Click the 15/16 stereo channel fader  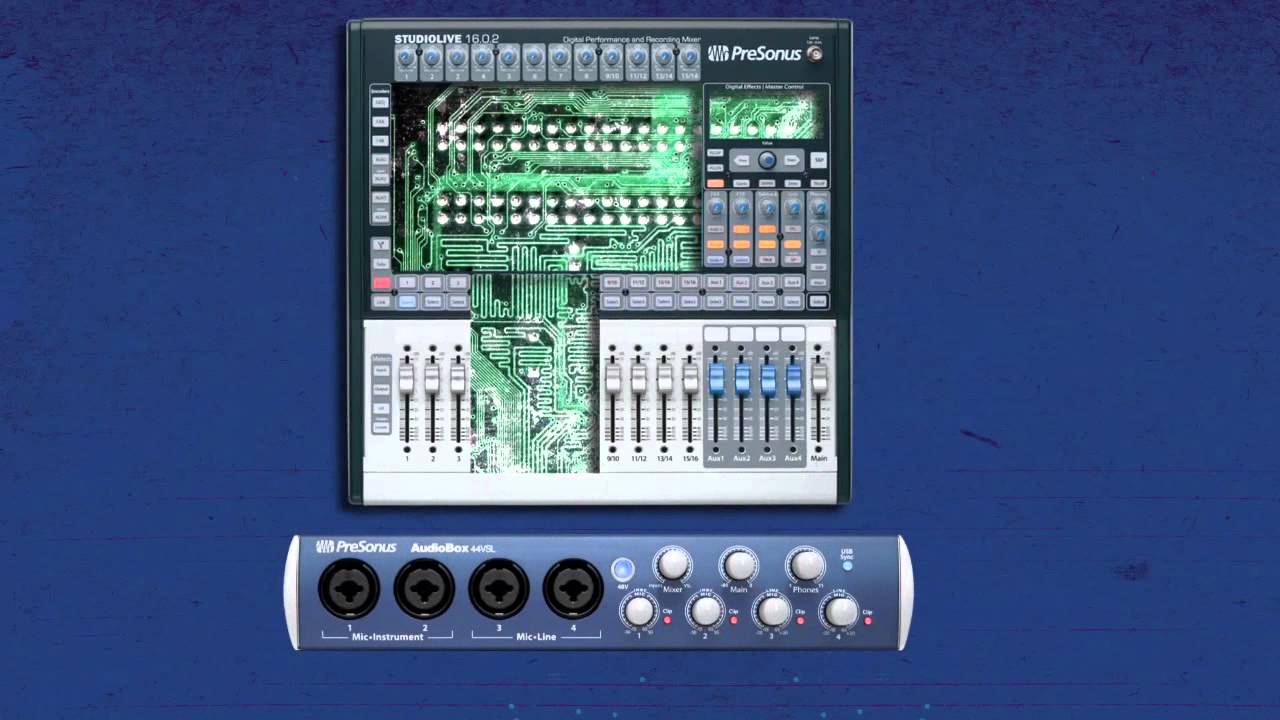pos(690,377)
